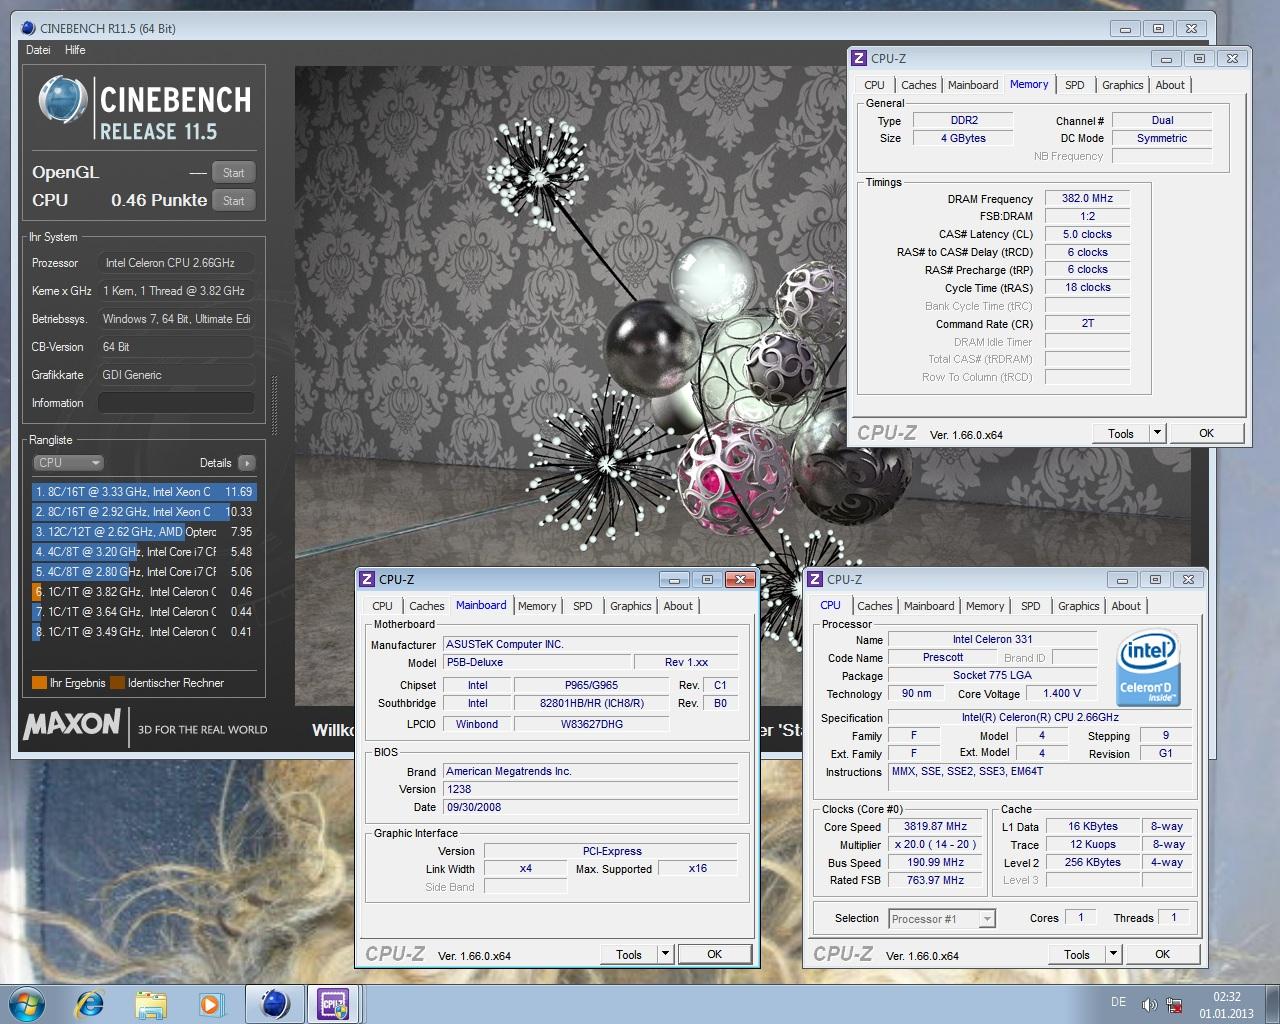Click the P5B-Deluxe model field
Viewport: 1280px width, 1024px height.
click(537, 663)
